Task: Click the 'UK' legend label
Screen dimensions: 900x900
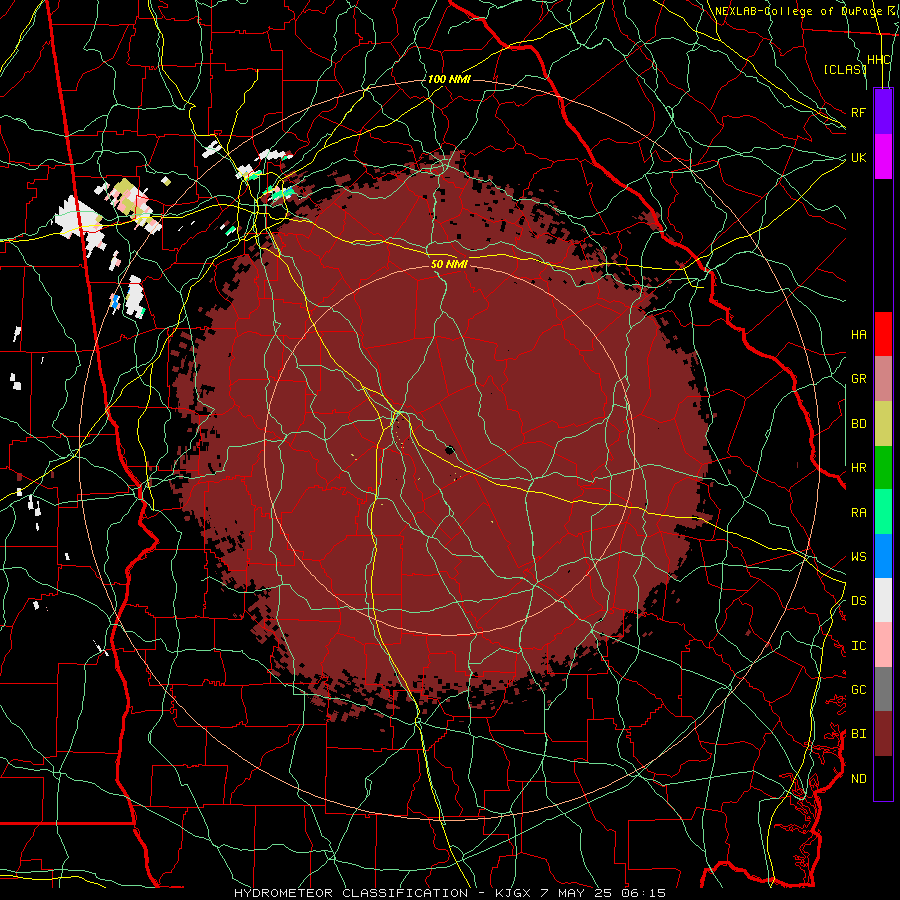Action: pos(858,157)
